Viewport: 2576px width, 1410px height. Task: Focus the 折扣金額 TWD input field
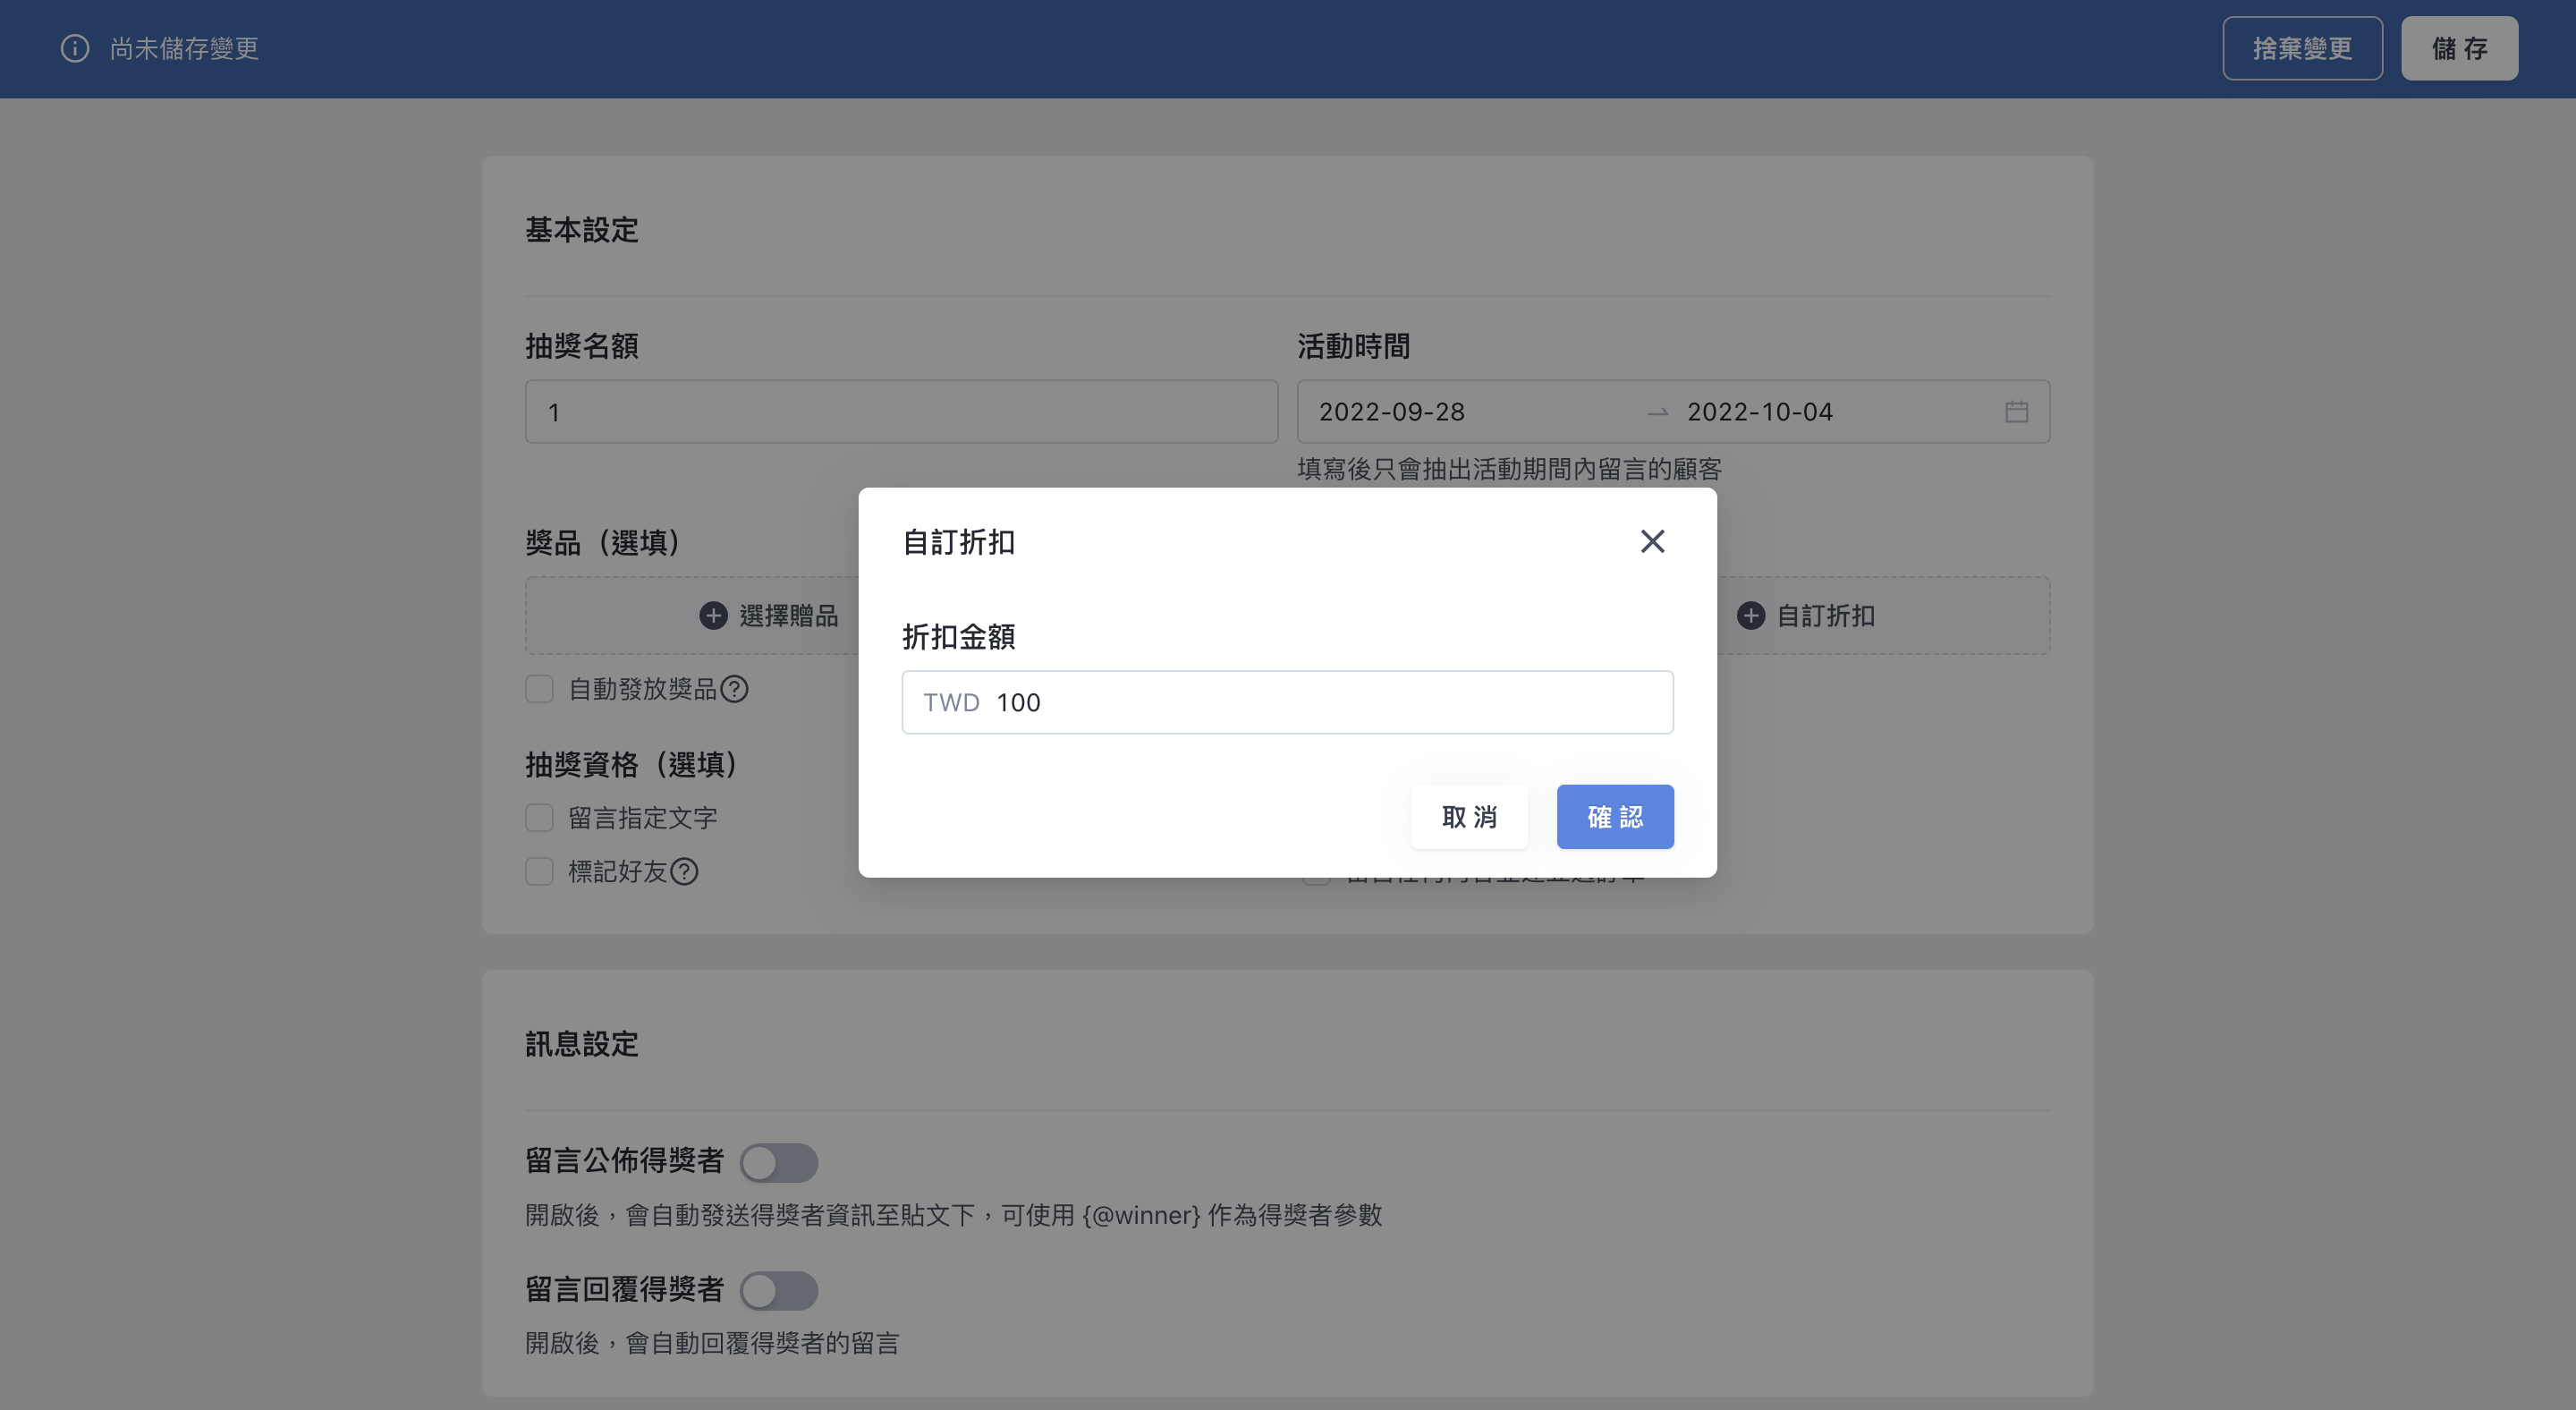pos(1287,702)
